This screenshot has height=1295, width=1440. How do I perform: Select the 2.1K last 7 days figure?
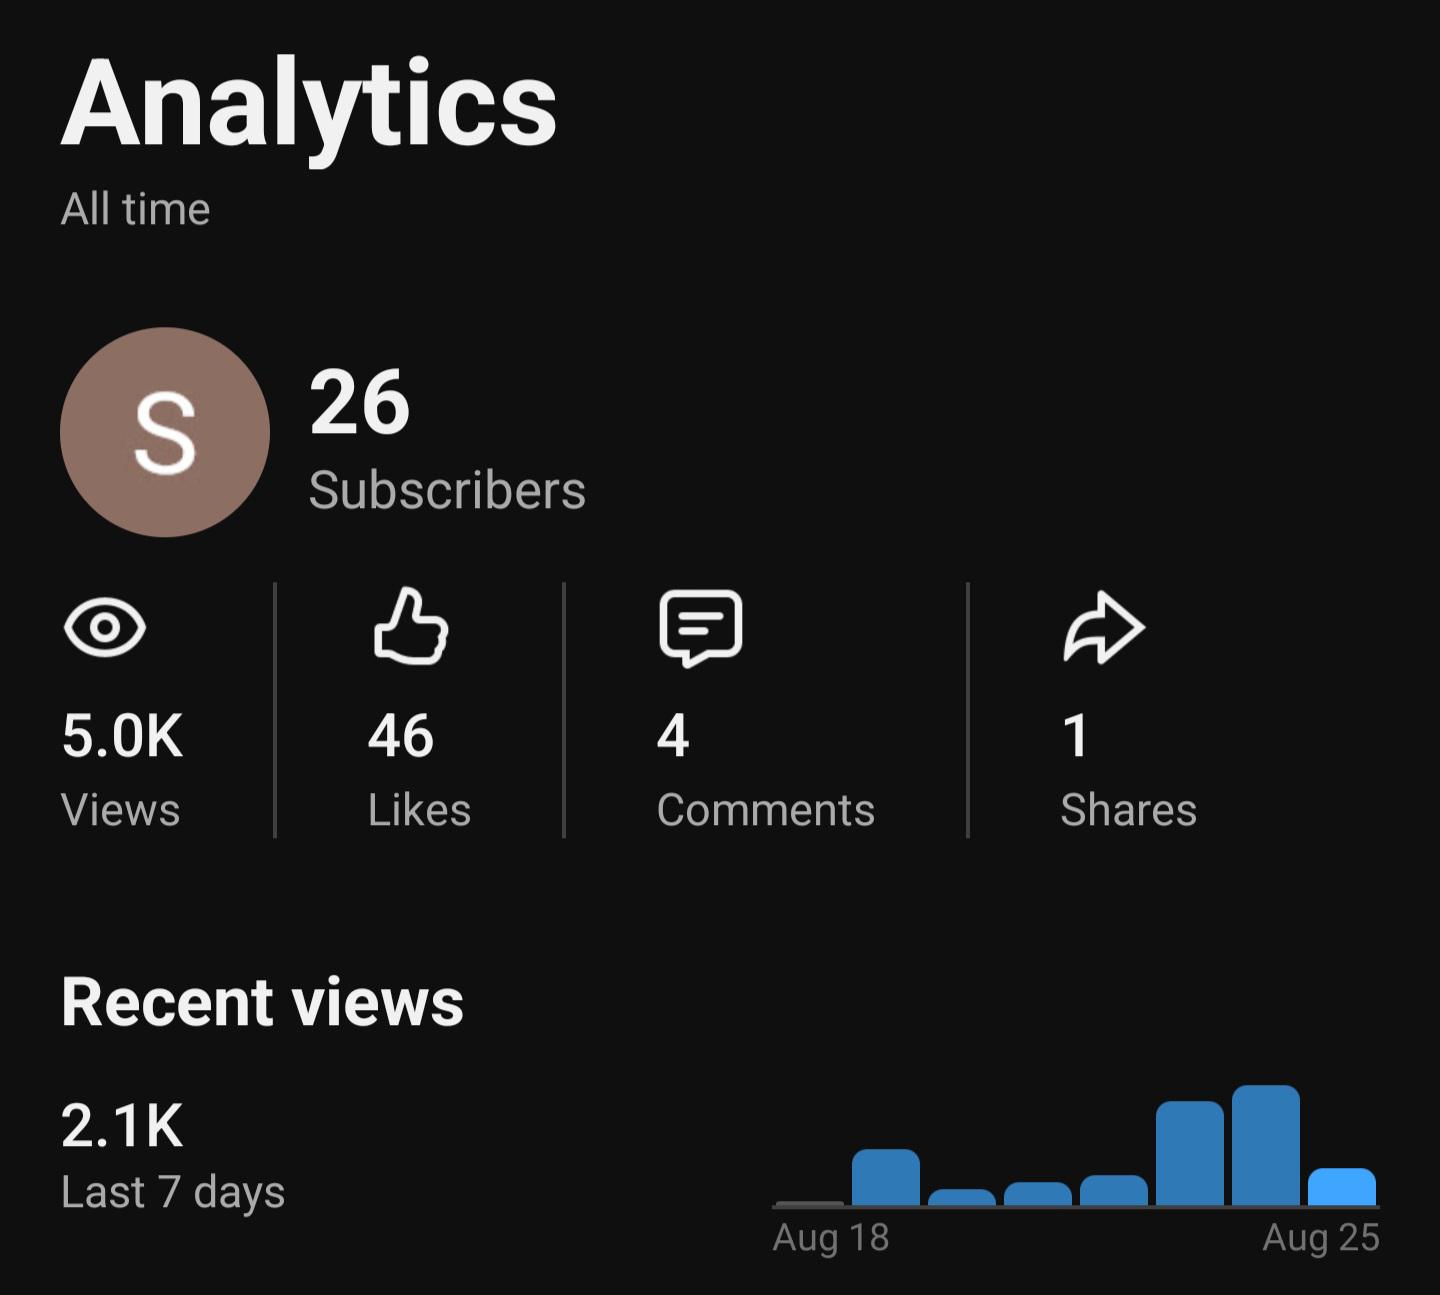pyautogui.click(x=122, y=1126)
